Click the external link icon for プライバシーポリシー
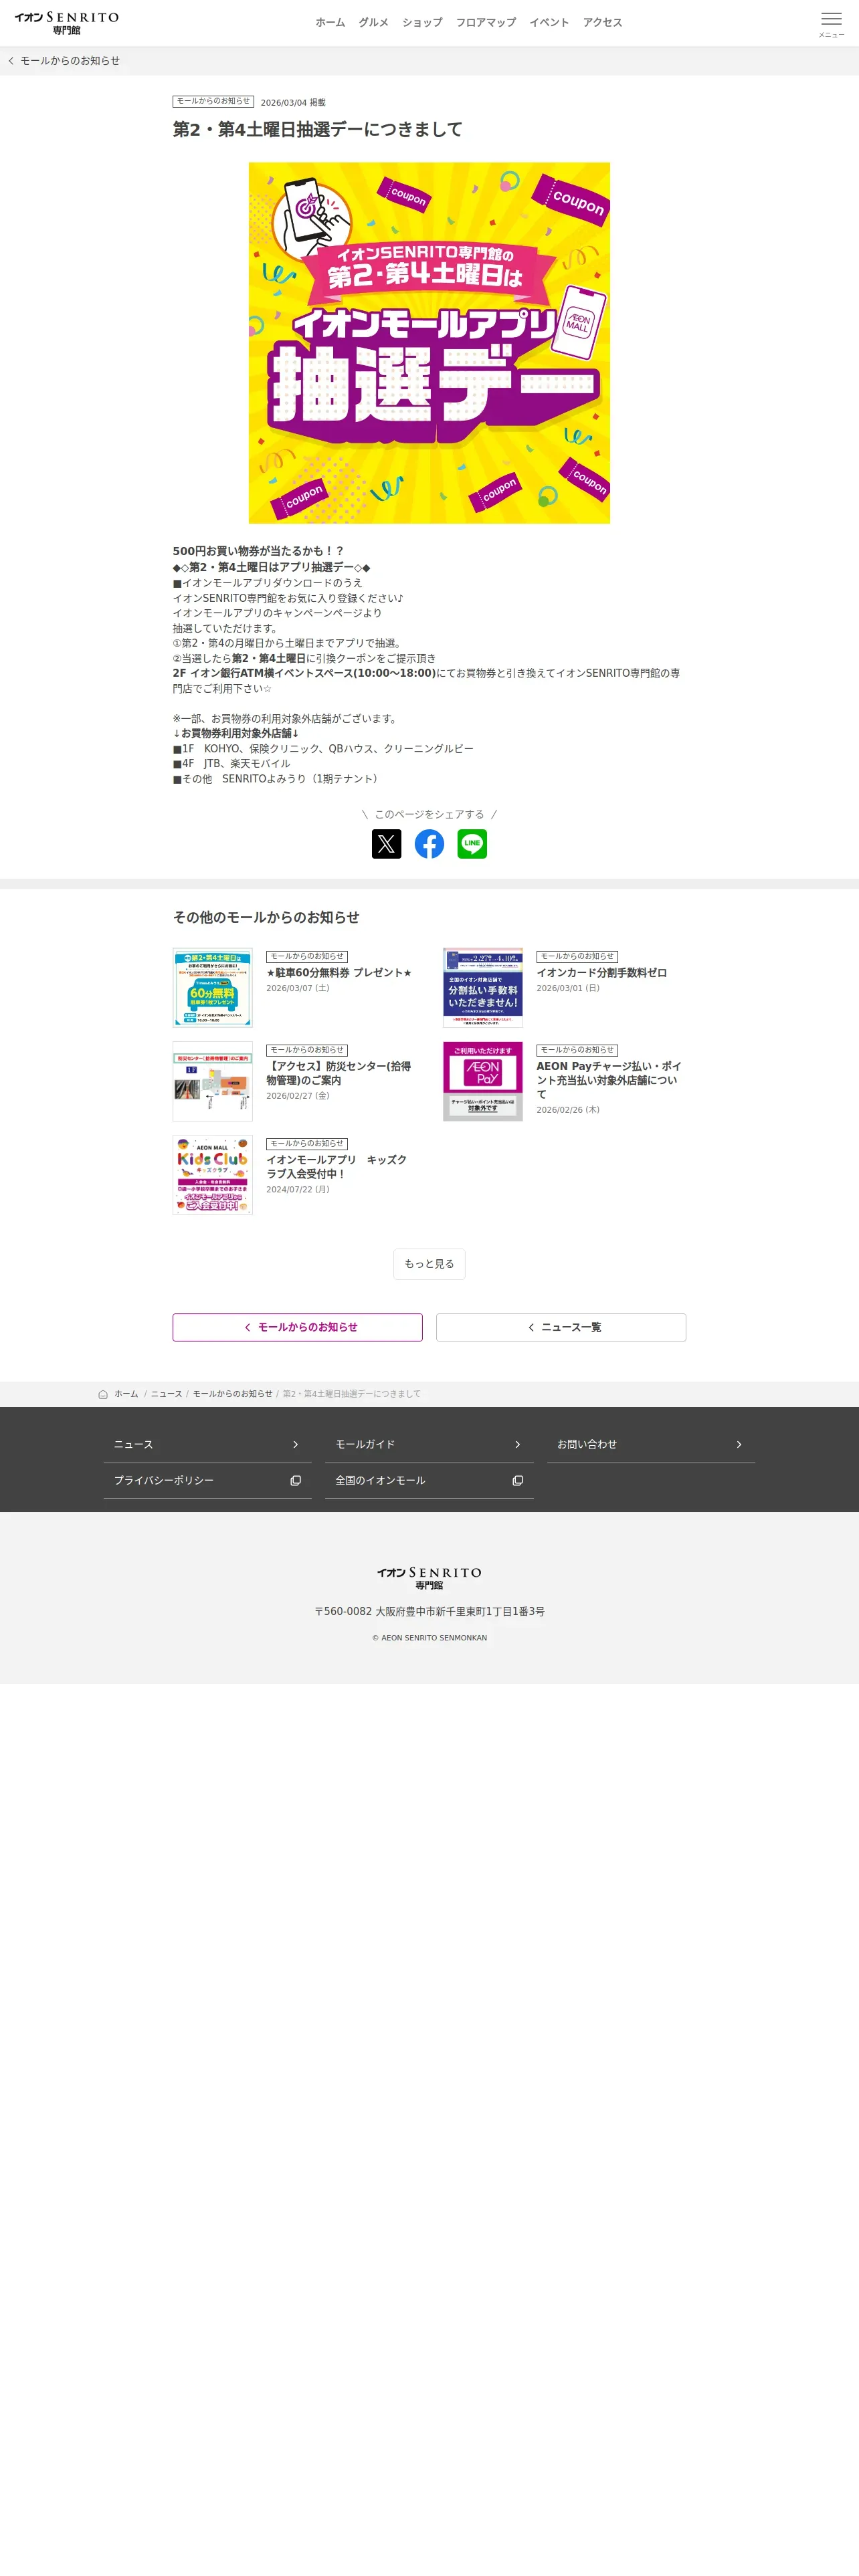859x2576 pixels. [x=295, y=1480]
